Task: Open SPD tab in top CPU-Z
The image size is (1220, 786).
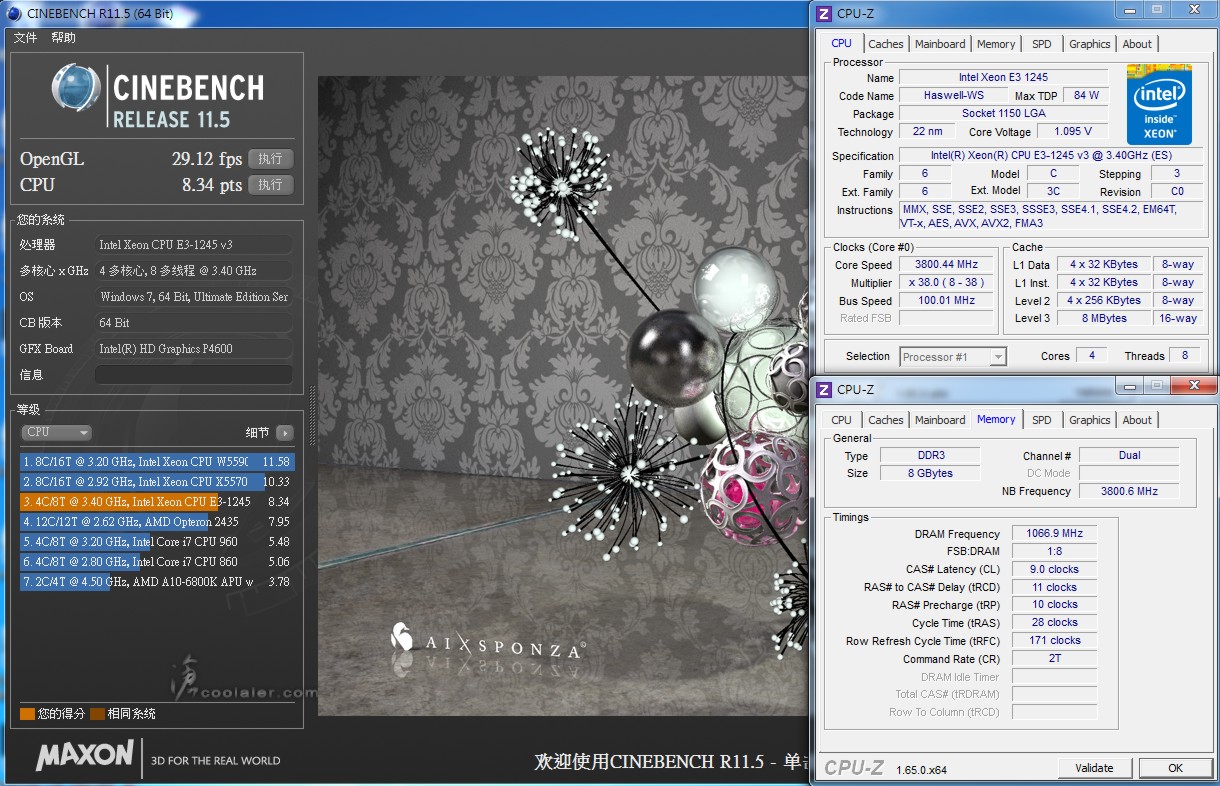Action: click(1042, 44)
